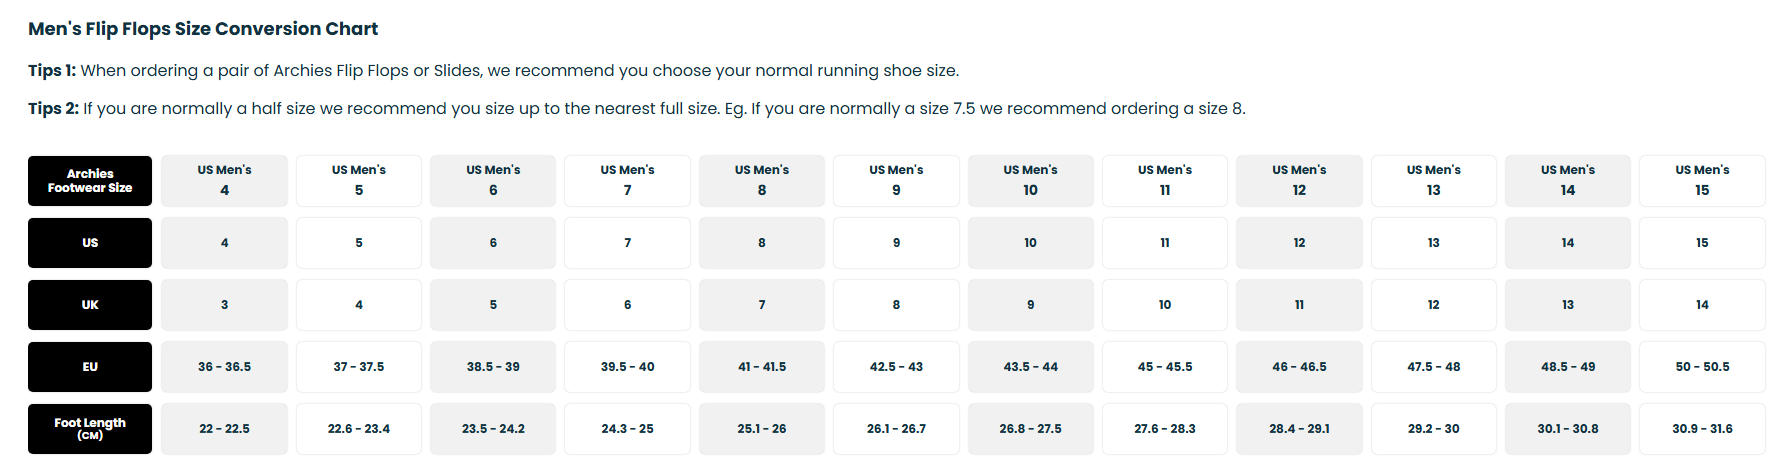Viewport: 1787px width, 463px height.
Task: Click the "Men's Flip Flops Size Conversion Chart" heading
Action: (x=203, y=29)
